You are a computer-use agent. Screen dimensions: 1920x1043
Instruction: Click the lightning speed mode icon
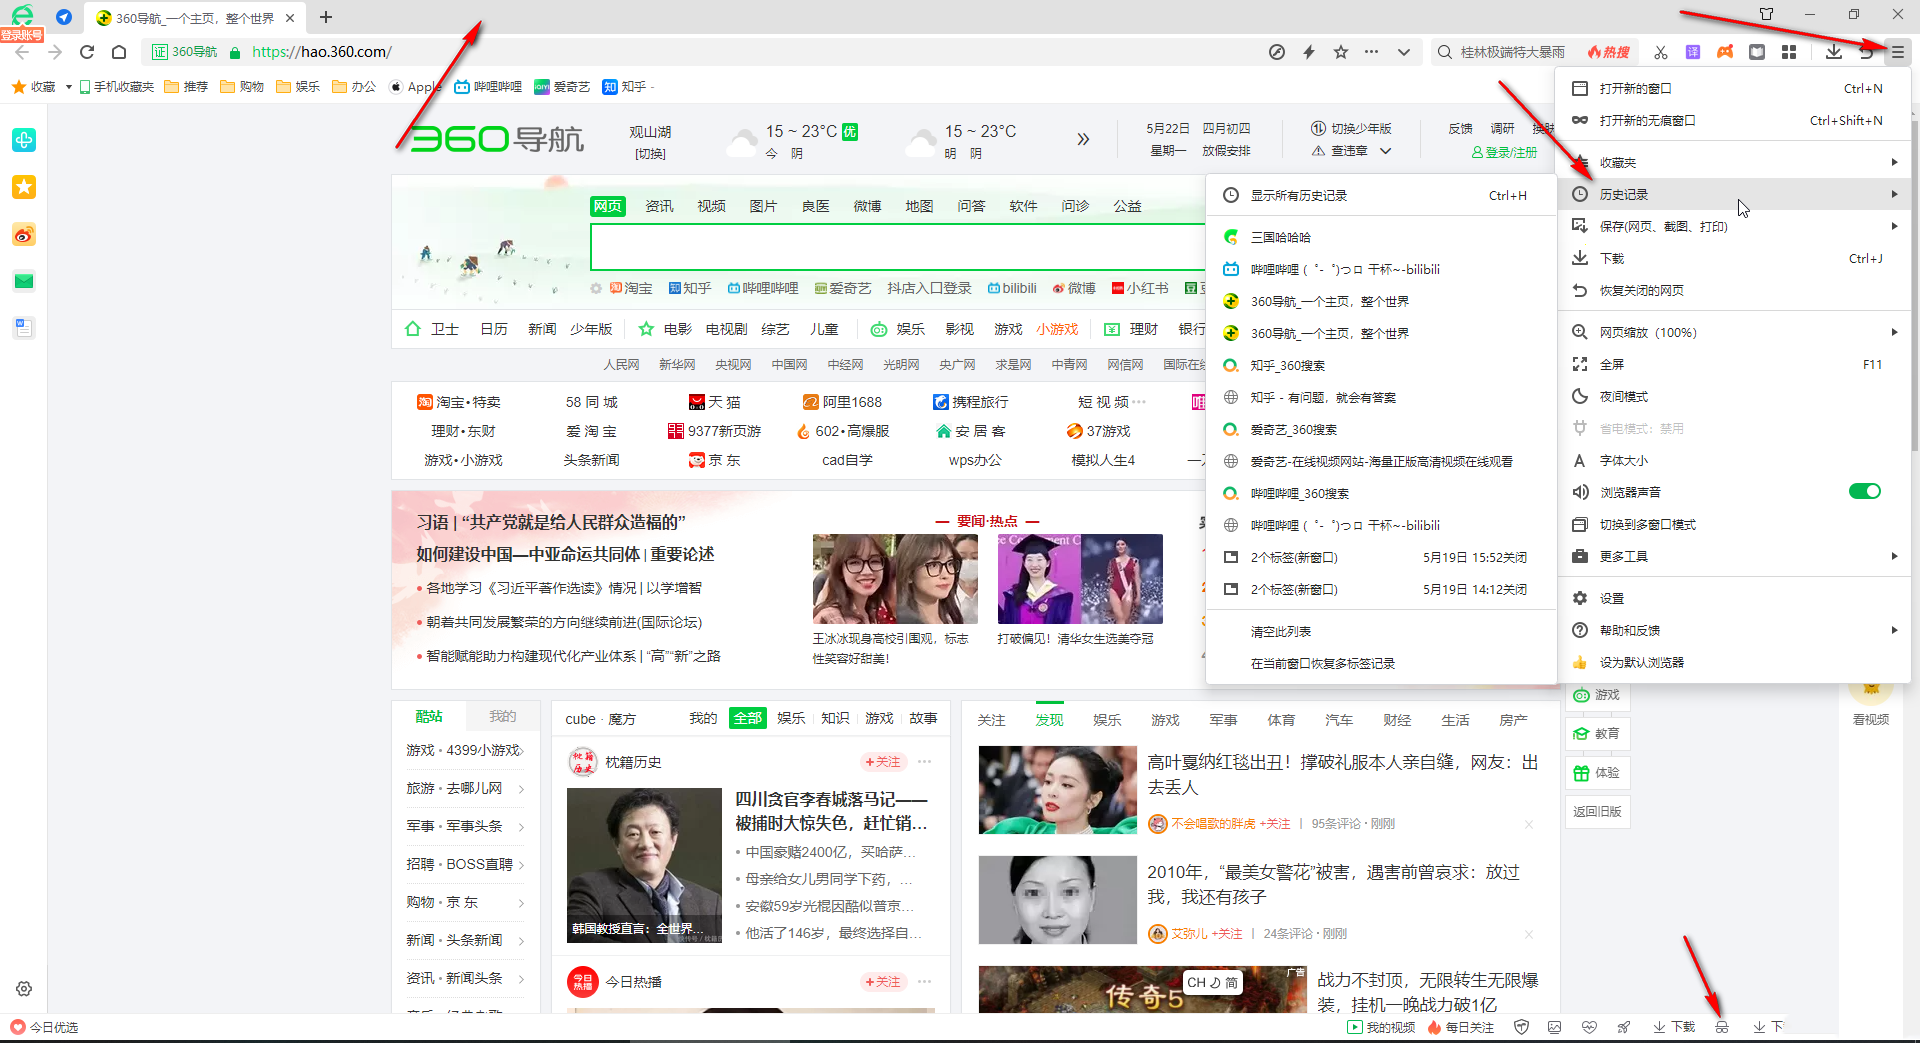click(1309, 52)
